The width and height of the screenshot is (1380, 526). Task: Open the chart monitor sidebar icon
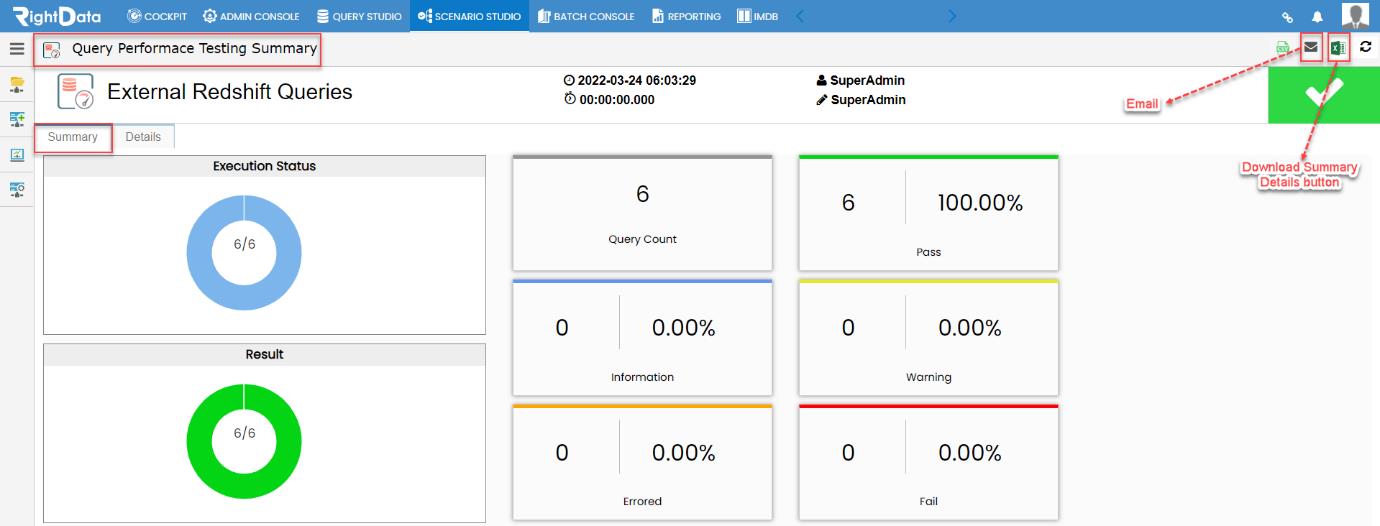(17, 154)
